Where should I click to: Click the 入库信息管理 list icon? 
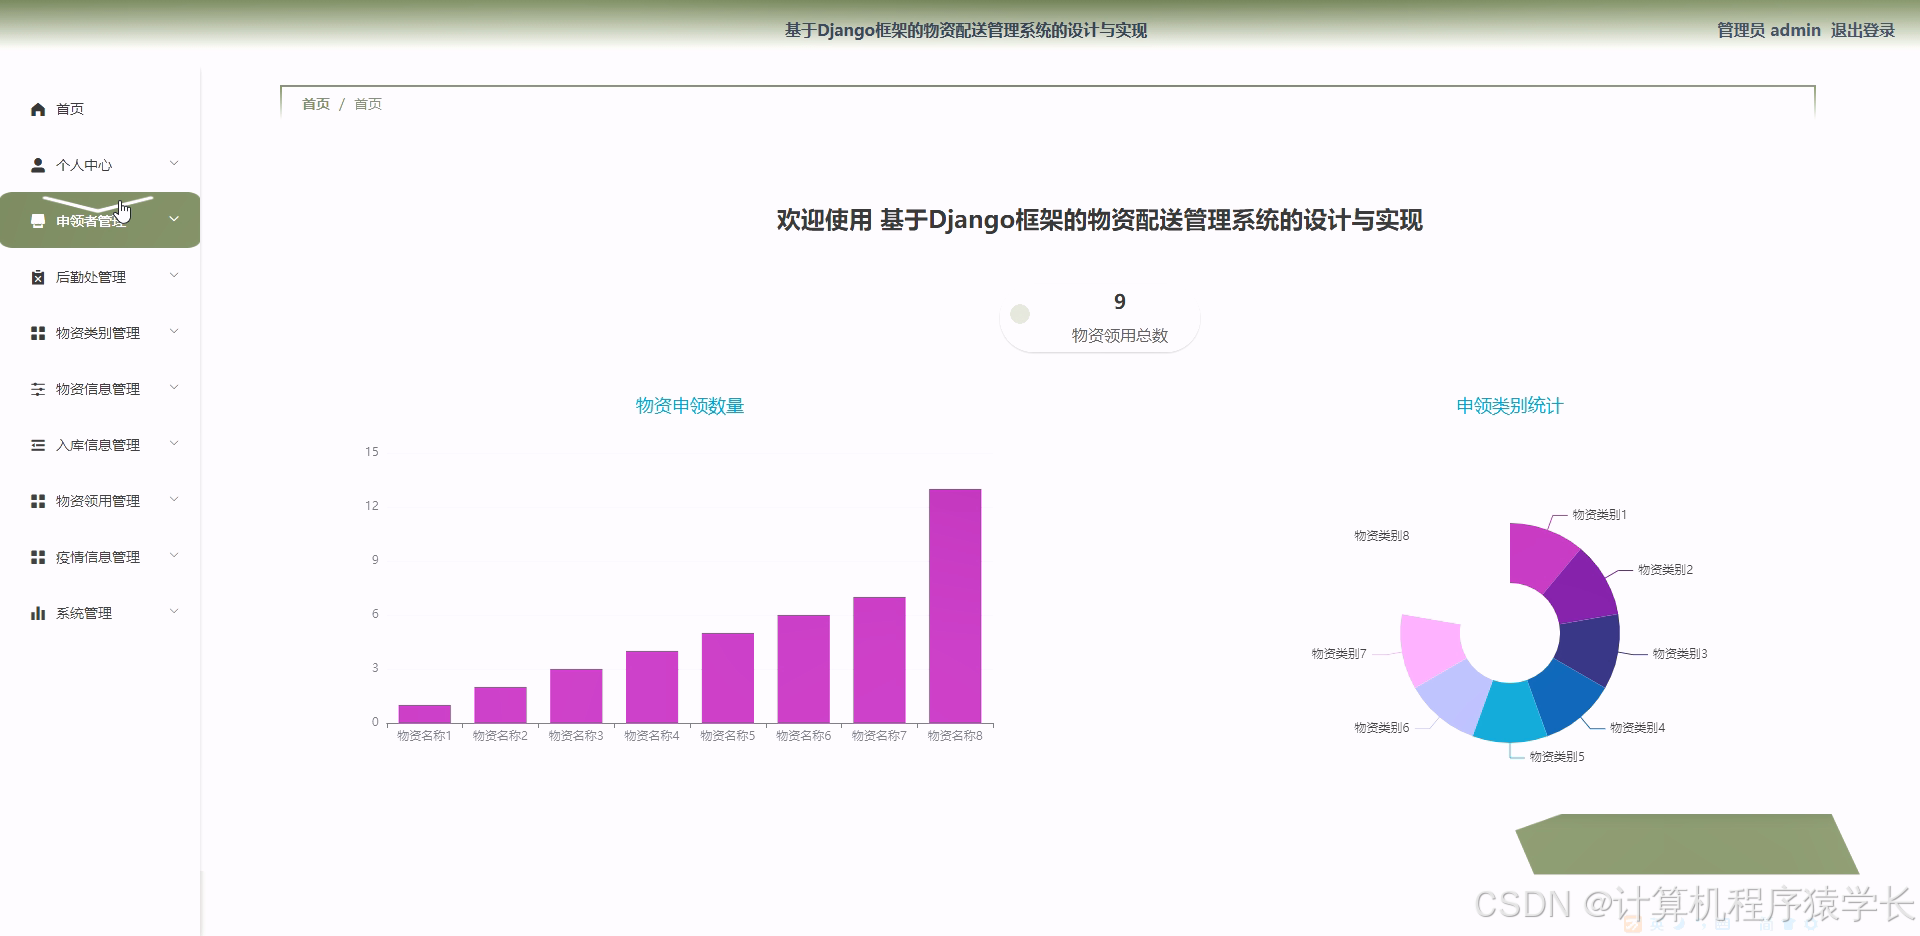coord(37,444)
